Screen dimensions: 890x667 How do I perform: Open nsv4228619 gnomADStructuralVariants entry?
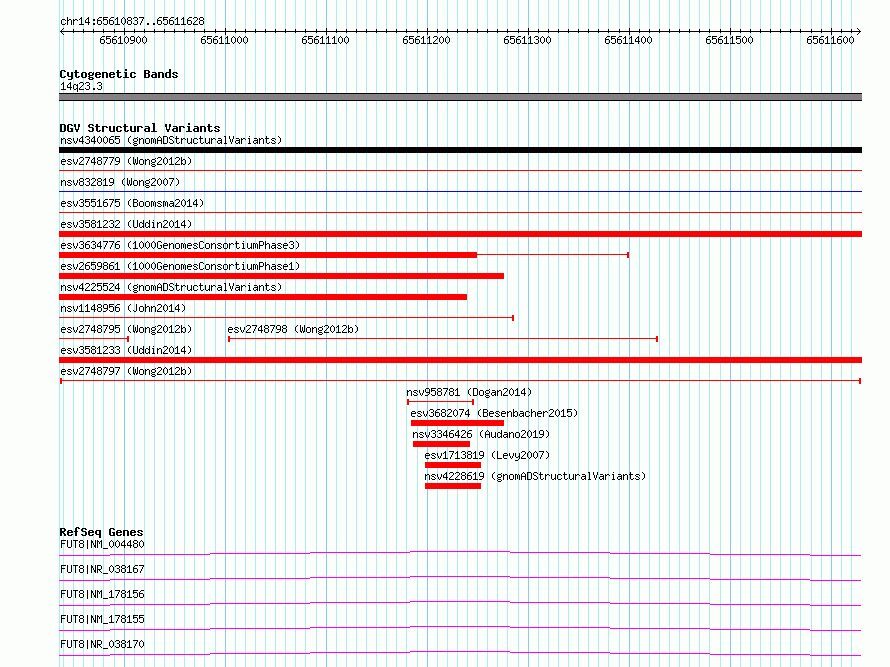point(535,476)
